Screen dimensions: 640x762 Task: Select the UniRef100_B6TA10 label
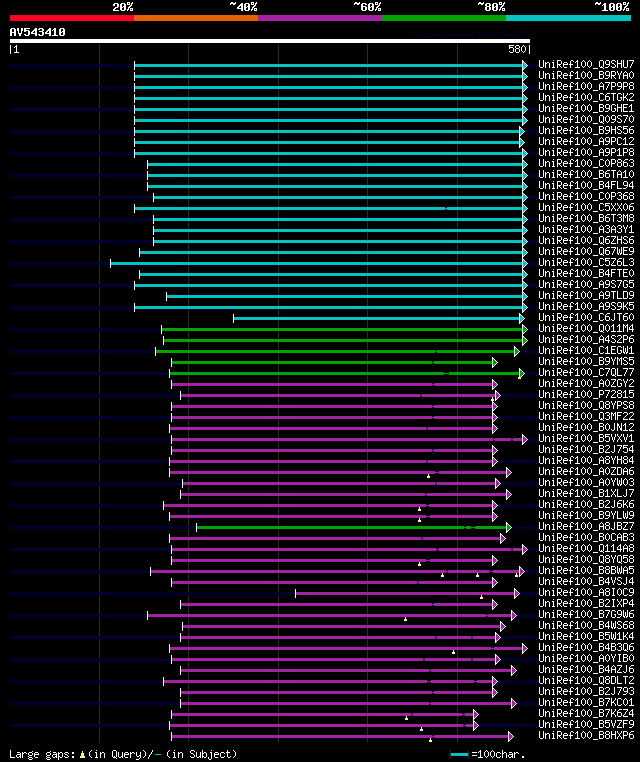(x=586, y=174)
